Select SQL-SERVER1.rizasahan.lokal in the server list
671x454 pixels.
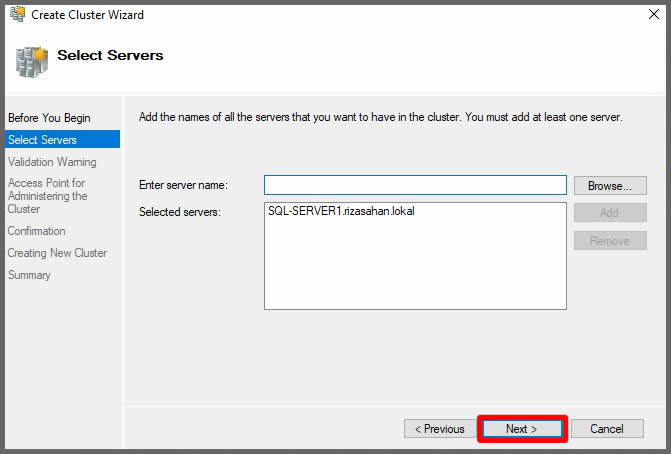(x=340, y=212)
